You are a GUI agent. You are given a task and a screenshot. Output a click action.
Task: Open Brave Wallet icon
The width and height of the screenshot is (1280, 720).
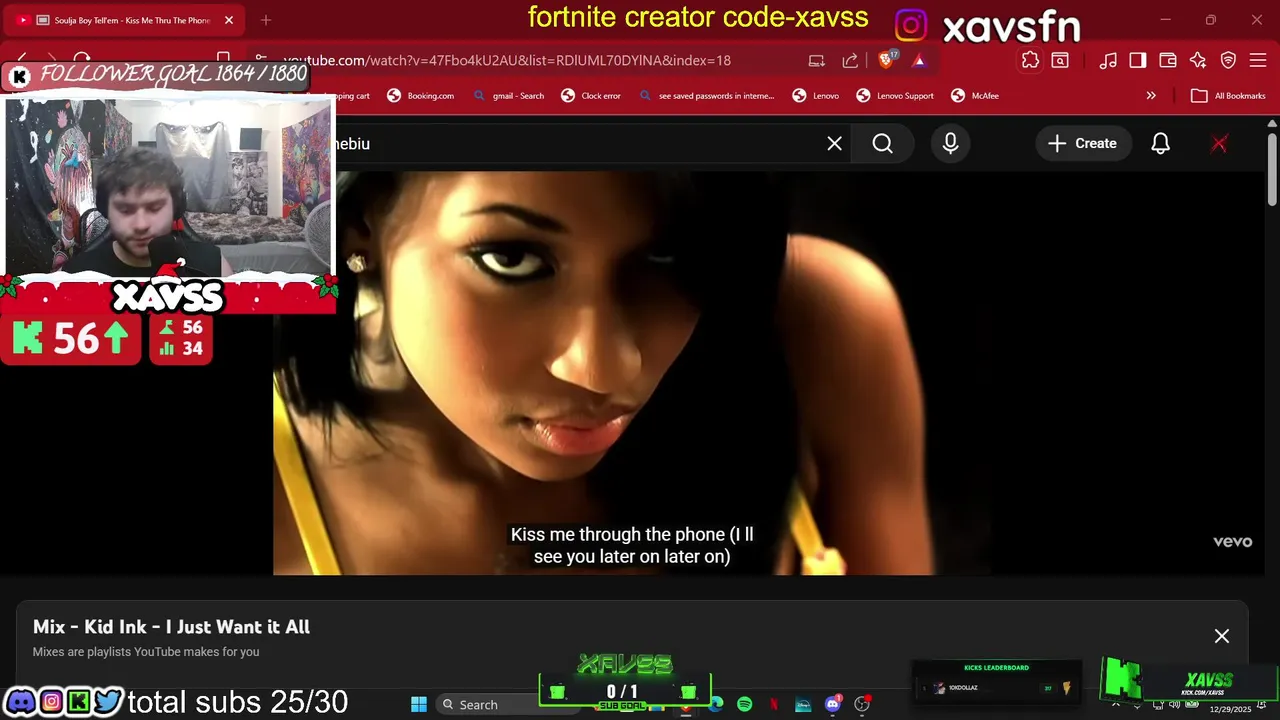point(1168,60)
